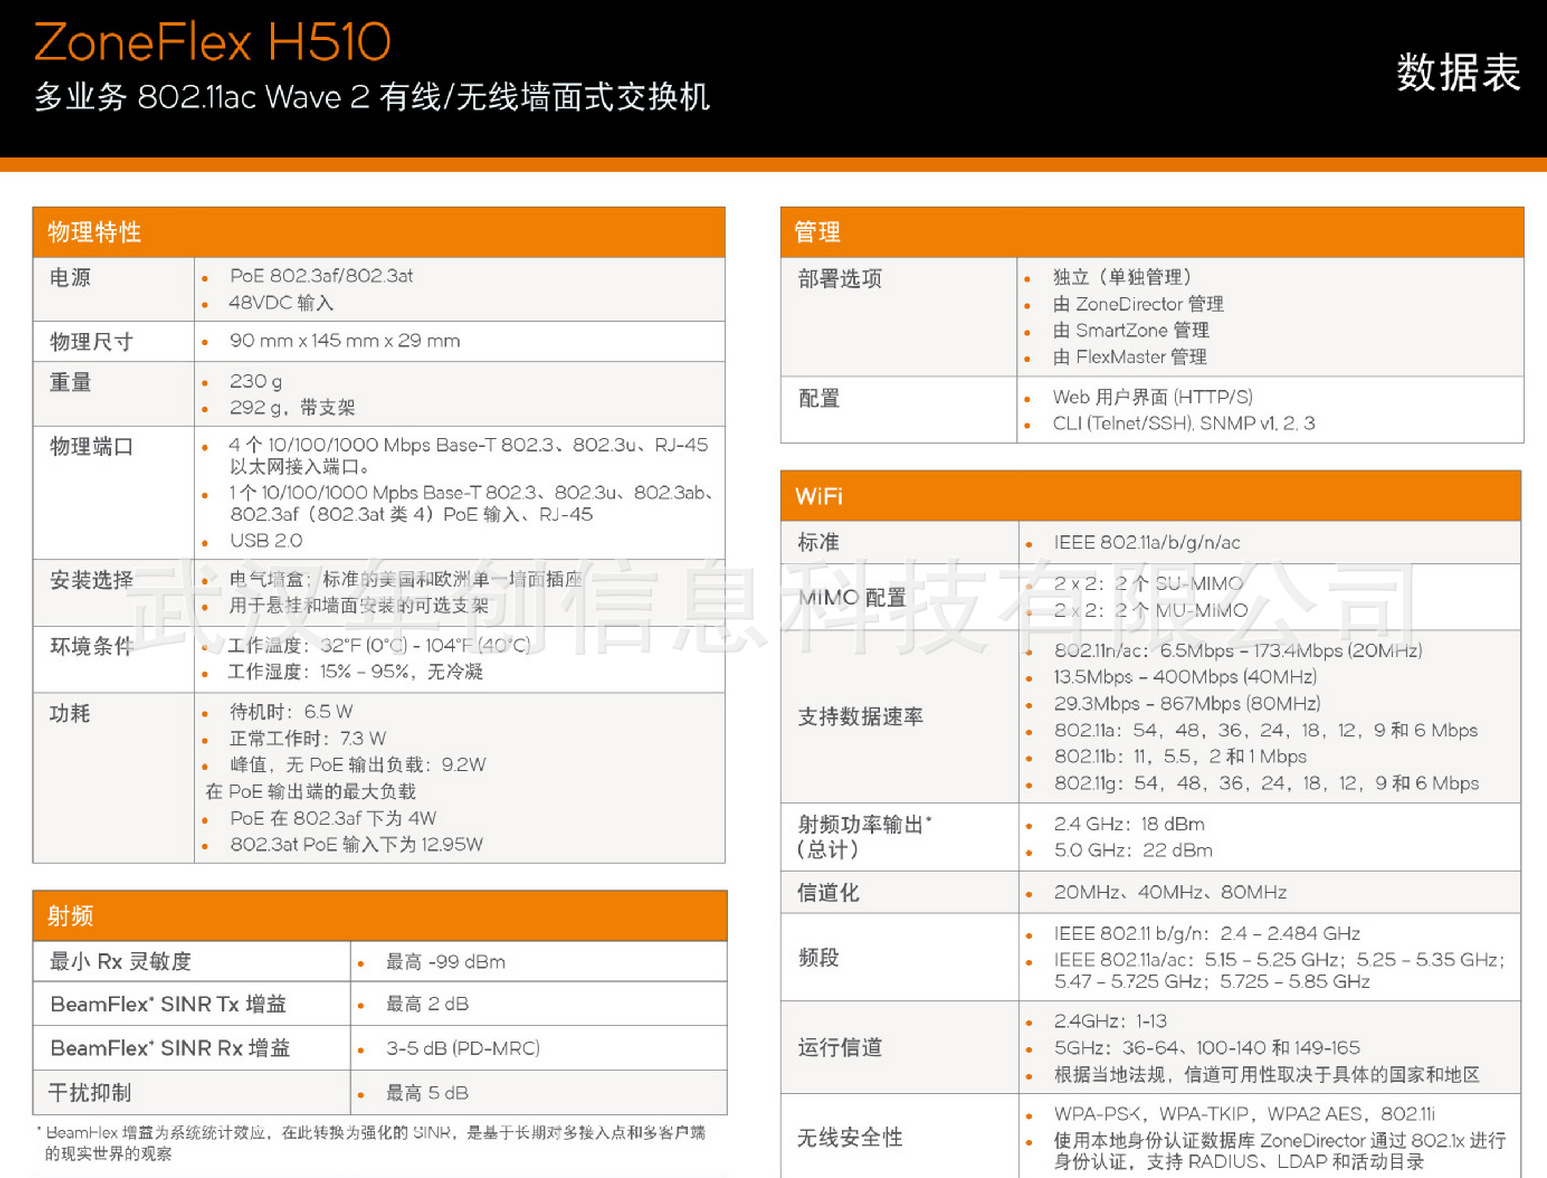Image resolution: width=1547 pixels, height=1178 pixels.
Task: Select "CLI (Telnet/SSH), SNMP v1, 2, 3"
Action: tap(1184, 424)
